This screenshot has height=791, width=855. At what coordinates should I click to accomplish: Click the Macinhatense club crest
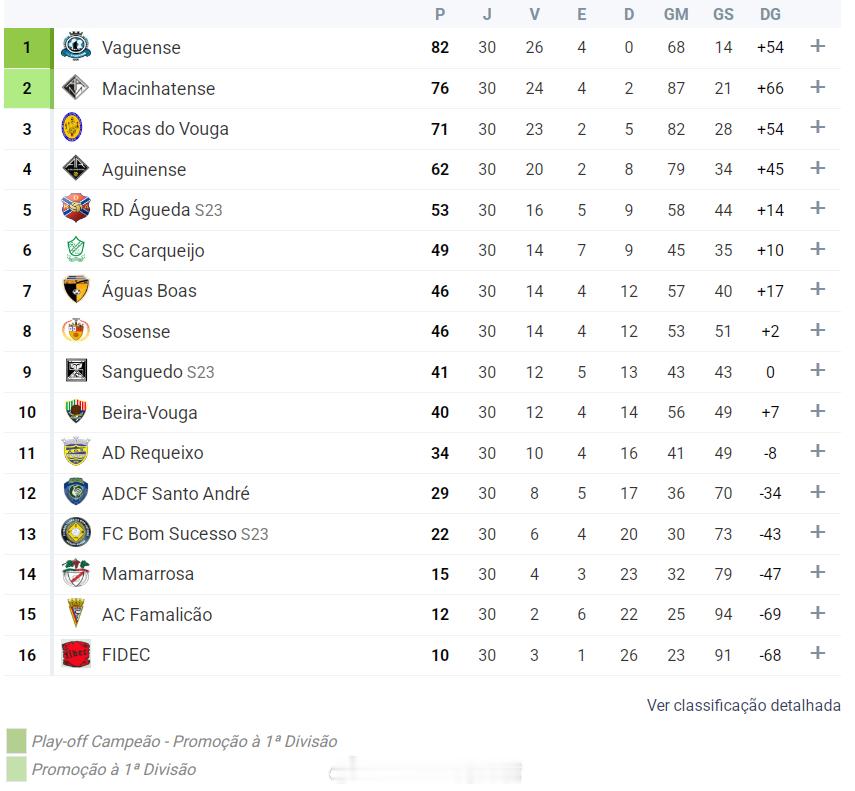[x=76, y=88]
